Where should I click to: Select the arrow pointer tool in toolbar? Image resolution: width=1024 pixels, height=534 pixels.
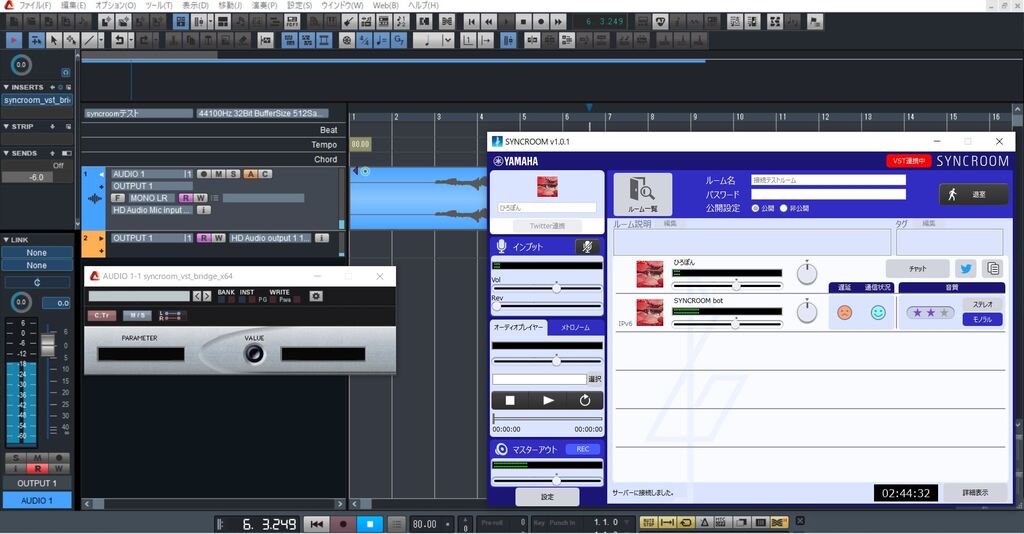click(54, 40)
